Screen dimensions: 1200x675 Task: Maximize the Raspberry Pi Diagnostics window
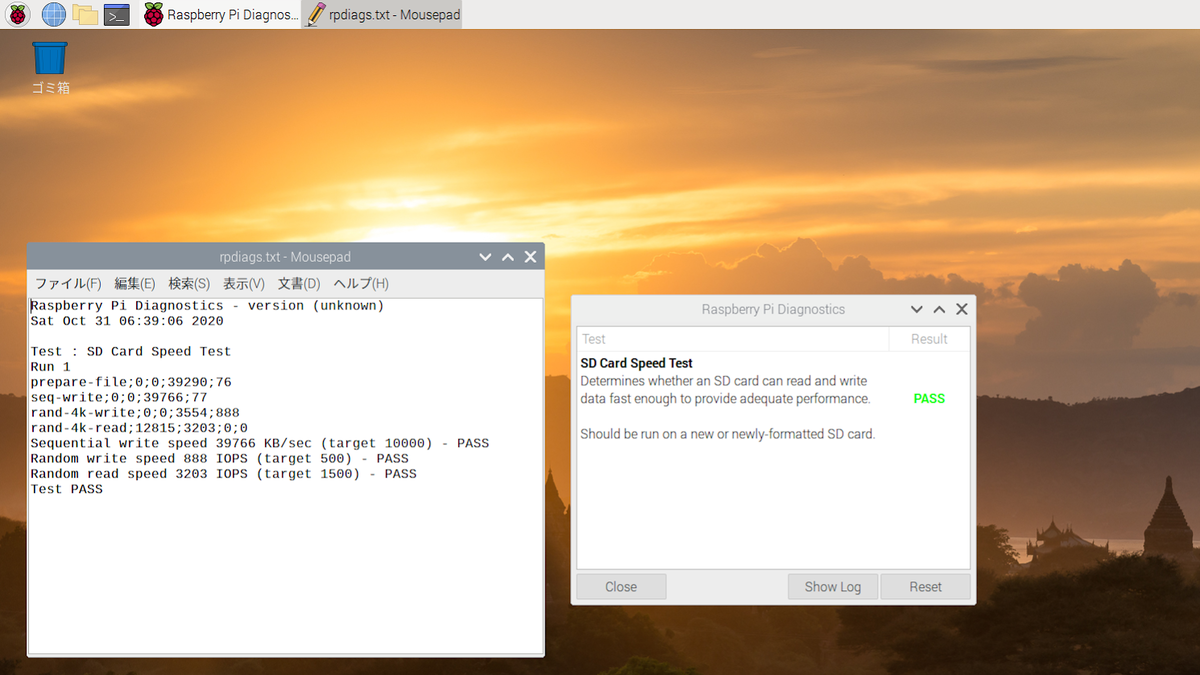click(939, 309)
